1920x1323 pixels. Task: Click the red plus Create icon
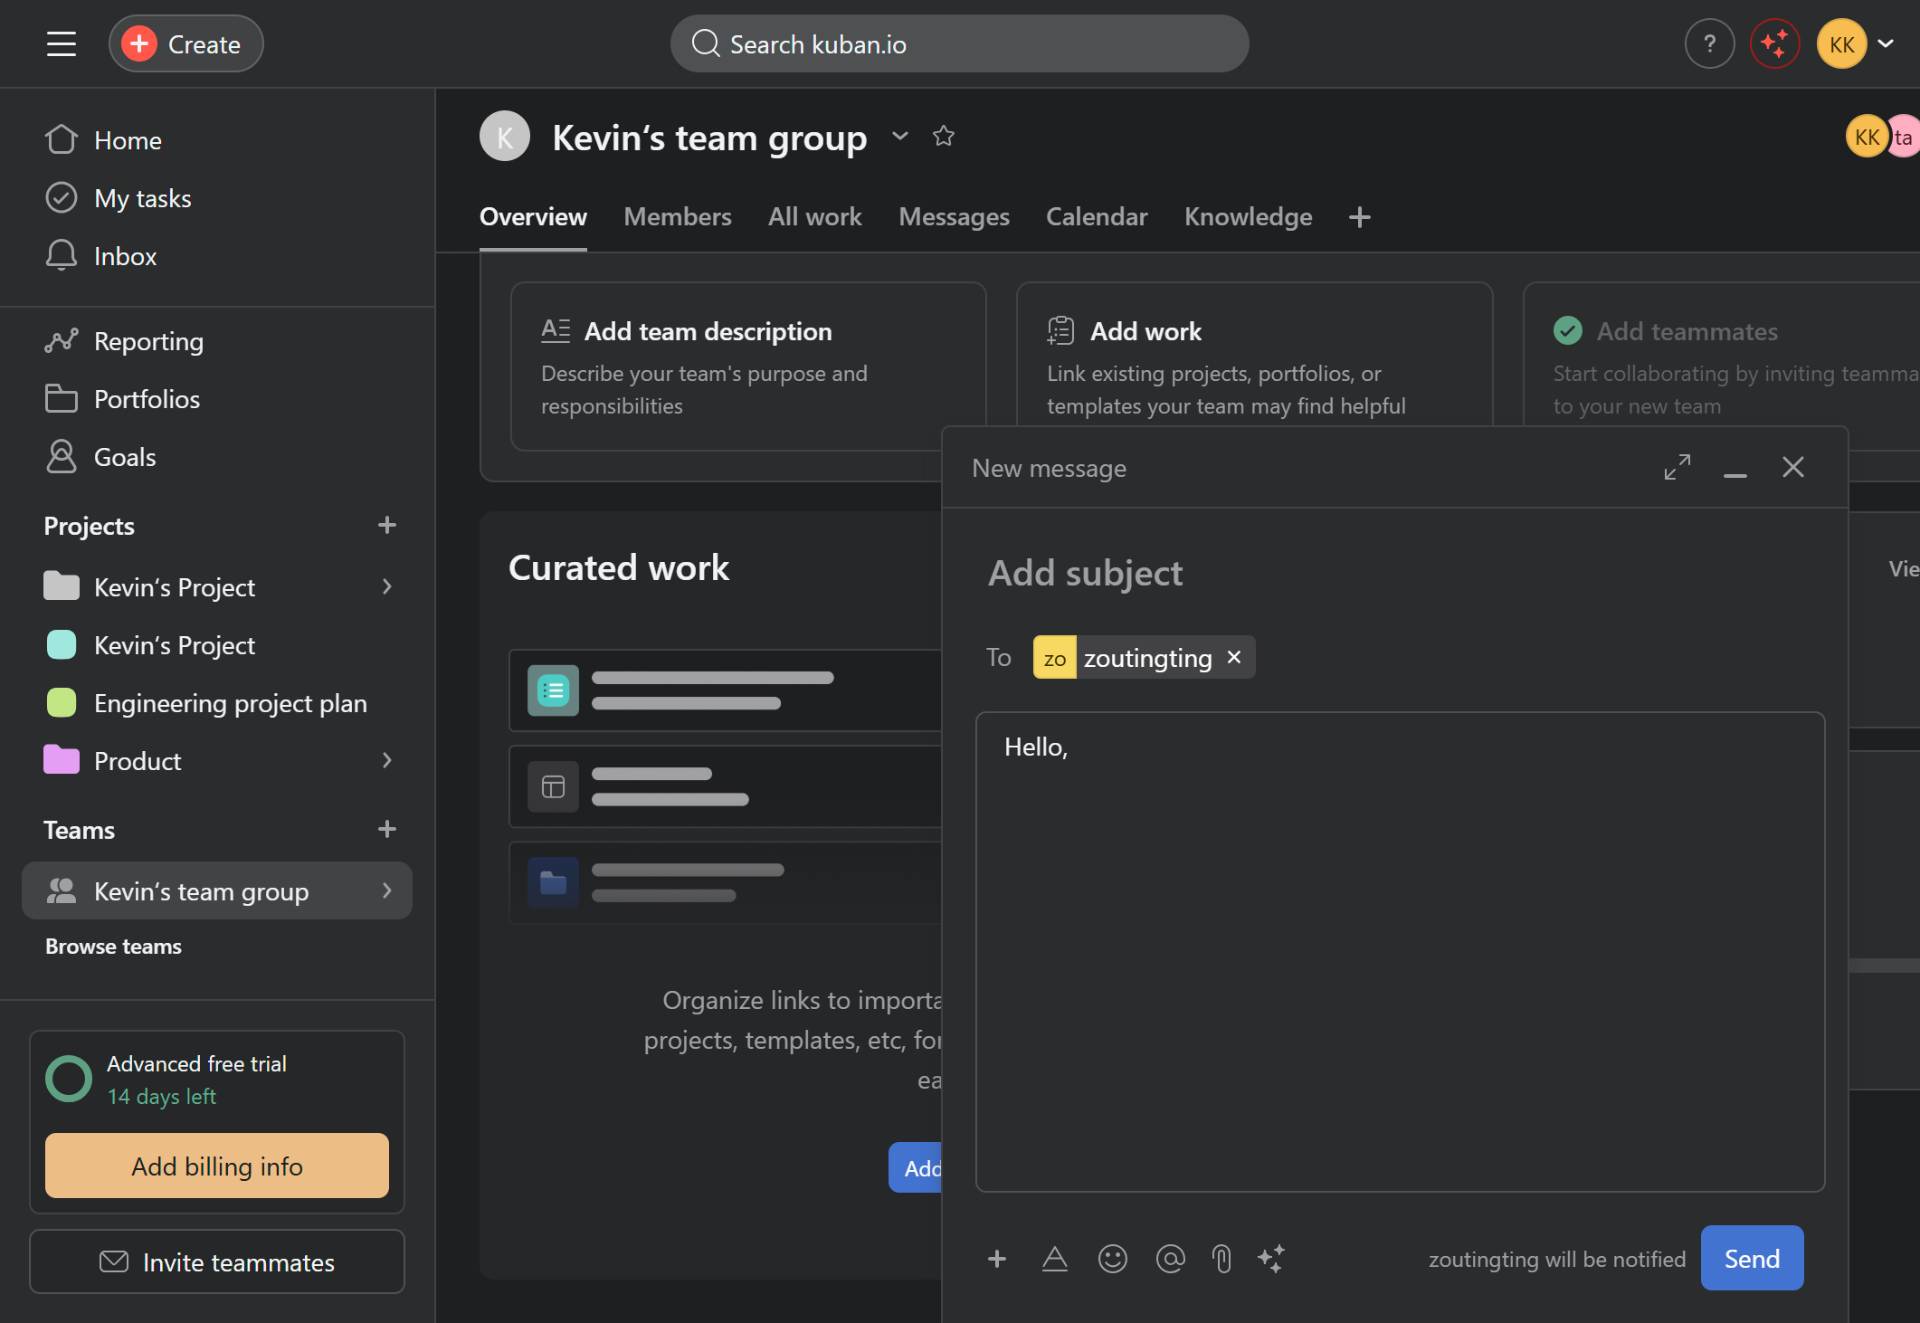139,44
